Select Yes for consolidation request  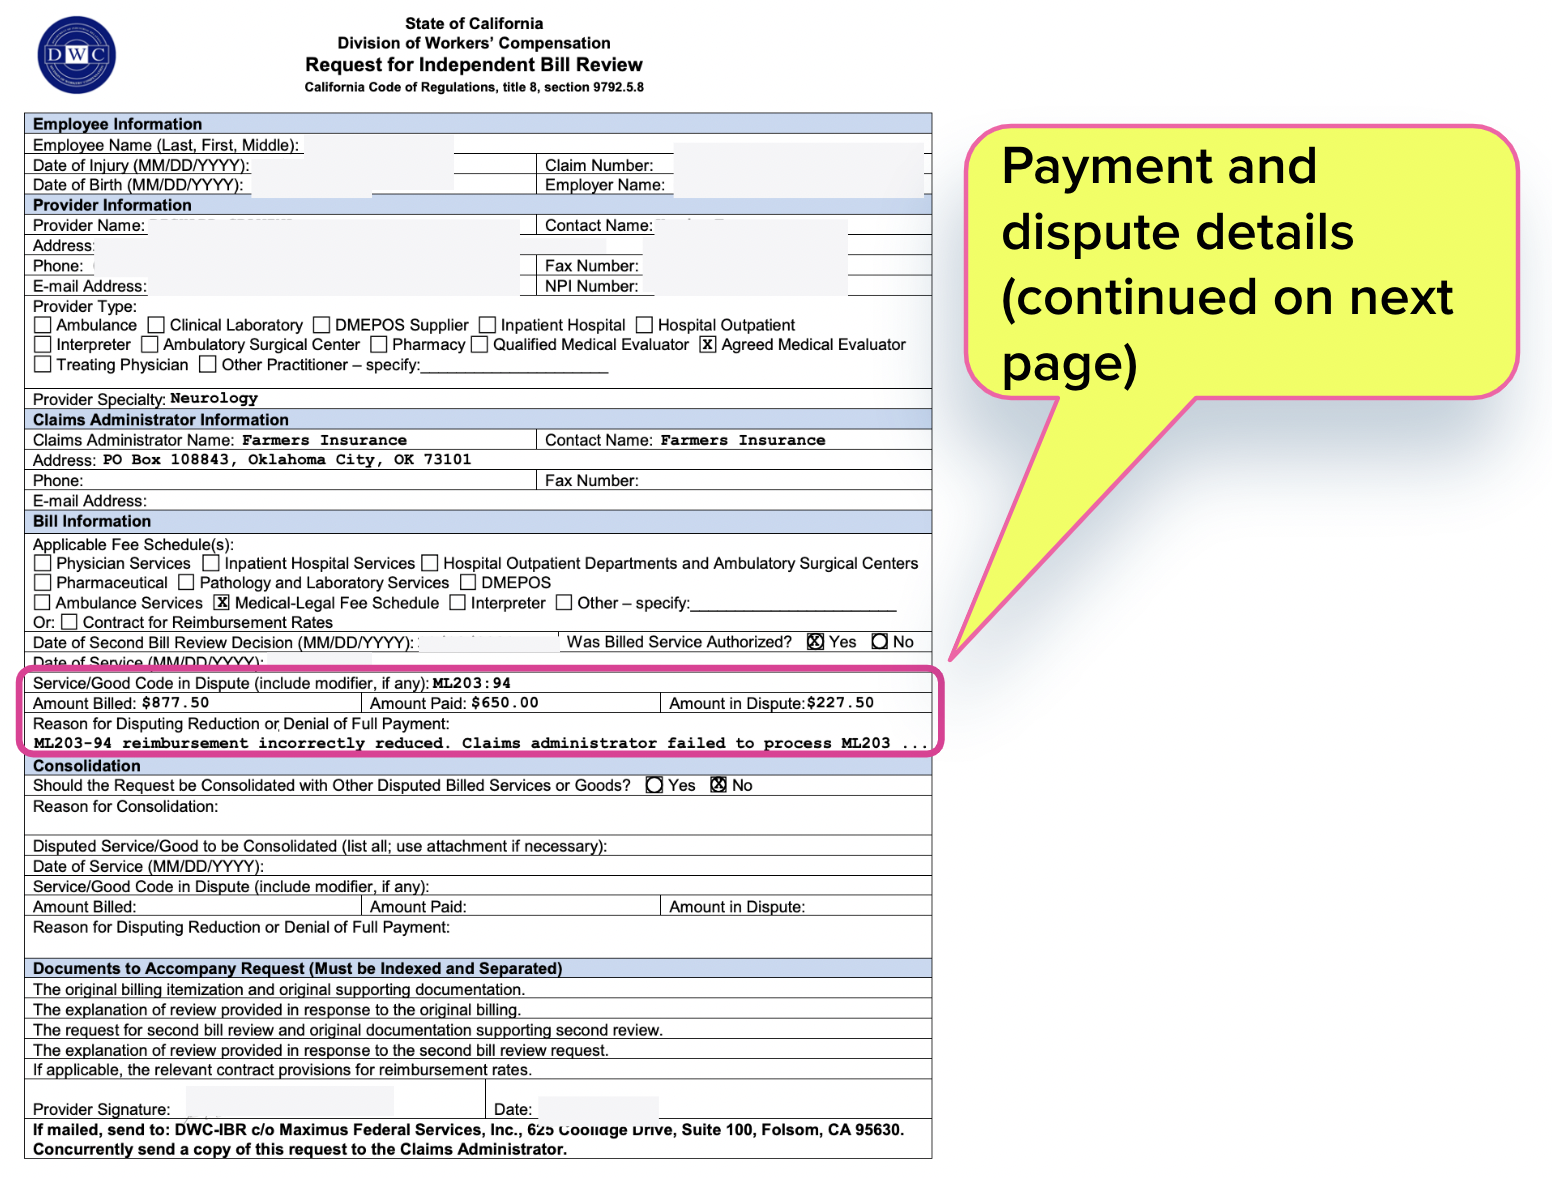point(654,785)
